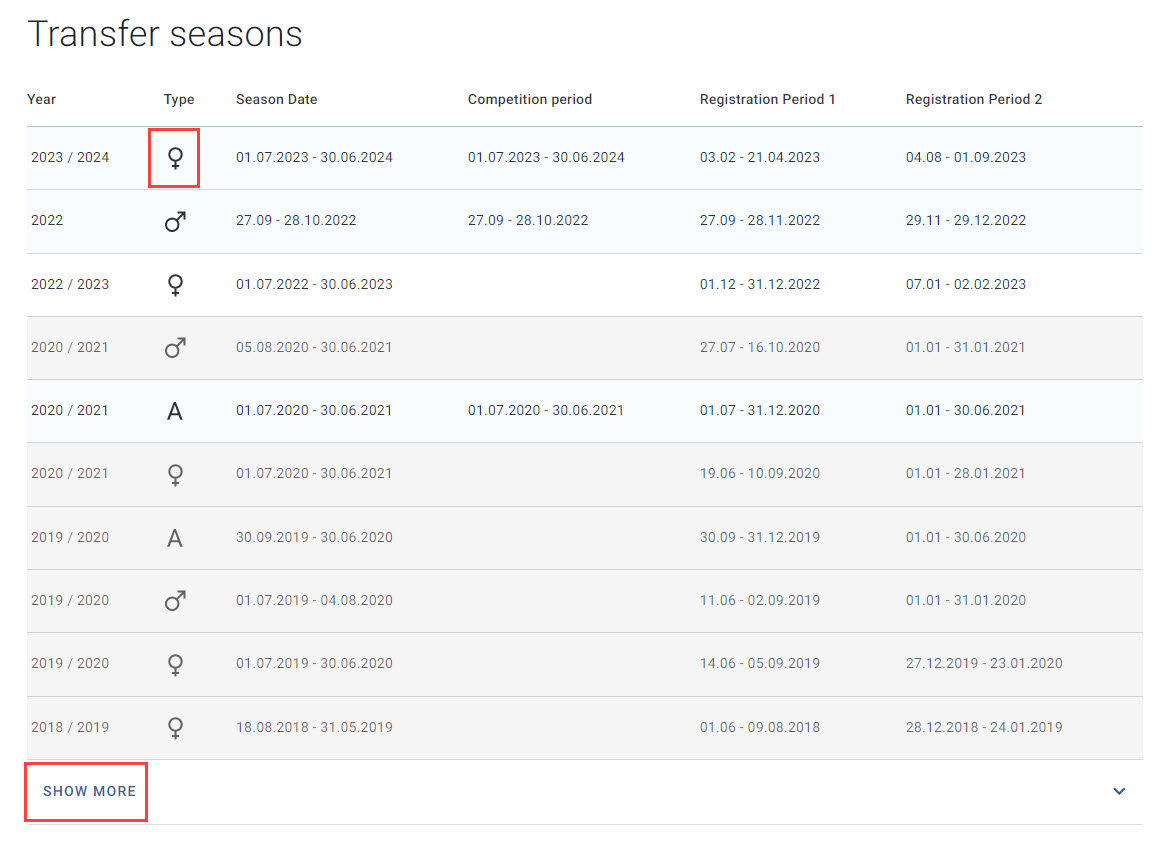
Task: Click the Season Date column header
Action: pyautogui.click(x=277, y=99)
